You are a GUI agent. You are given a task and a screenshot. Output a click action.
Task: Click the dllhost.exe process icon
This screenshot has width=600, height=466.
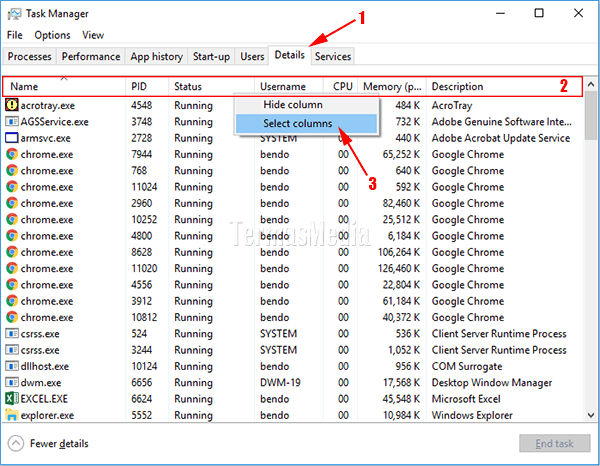12,366
